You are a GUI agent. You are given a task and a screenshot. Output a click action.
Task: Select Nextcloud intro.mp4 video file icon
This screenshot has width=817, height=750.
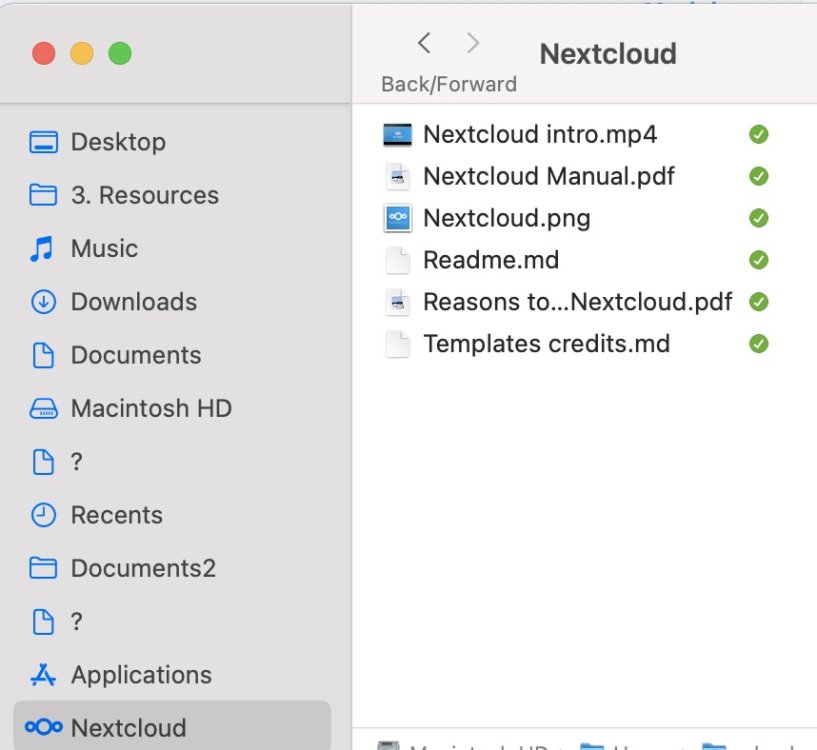[397, 134]
